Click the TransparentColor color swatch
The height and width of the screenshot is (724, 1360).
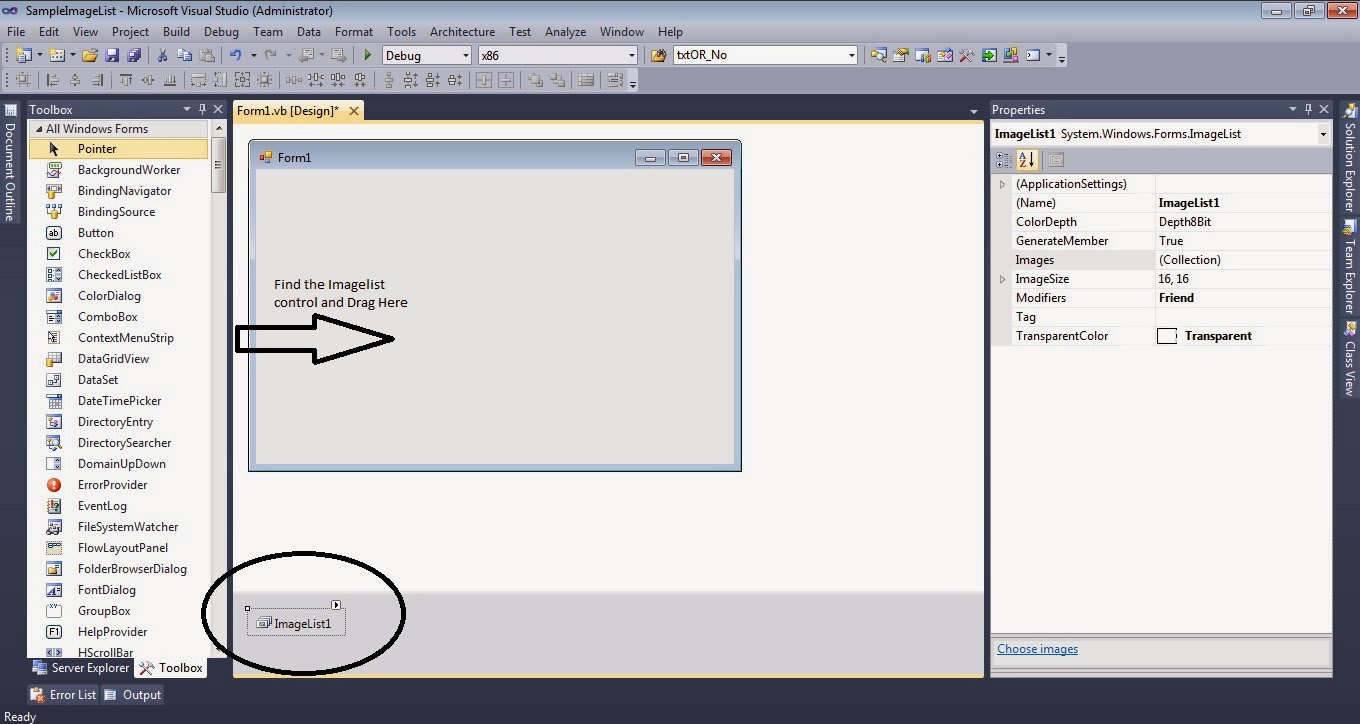point(1167,336)
